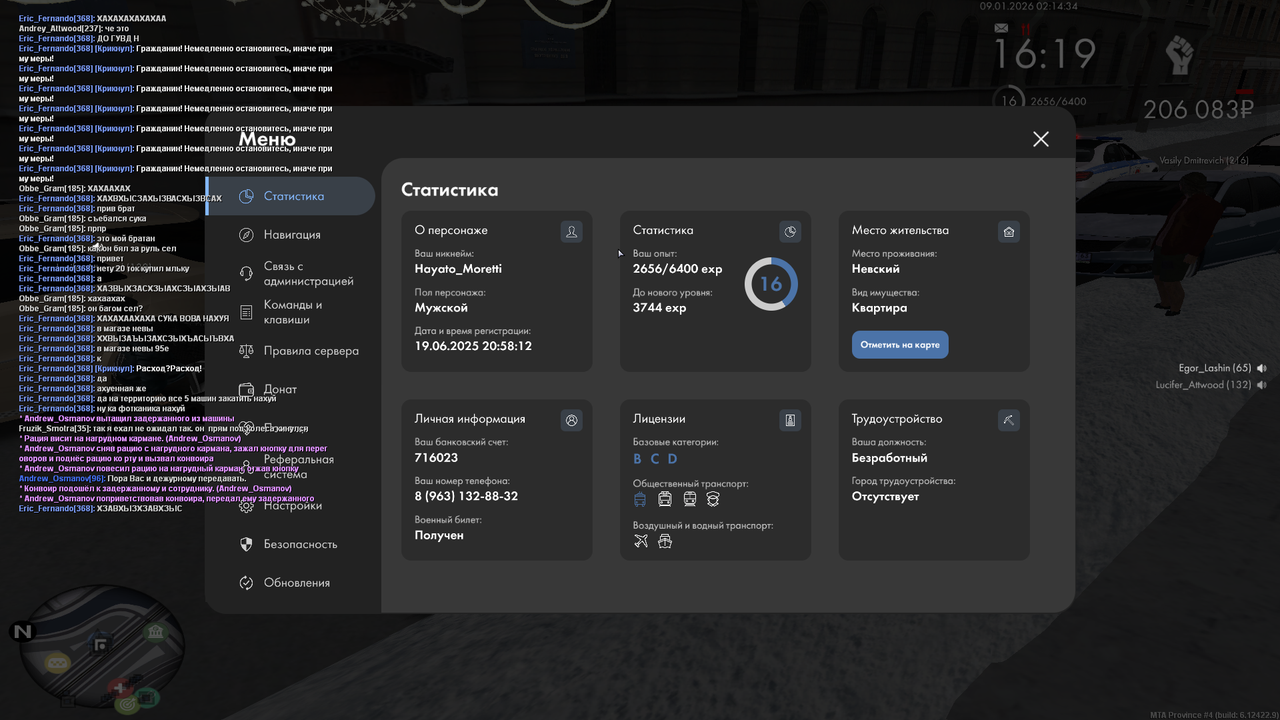Click the circular level 16 progress ring

[771, 284]
